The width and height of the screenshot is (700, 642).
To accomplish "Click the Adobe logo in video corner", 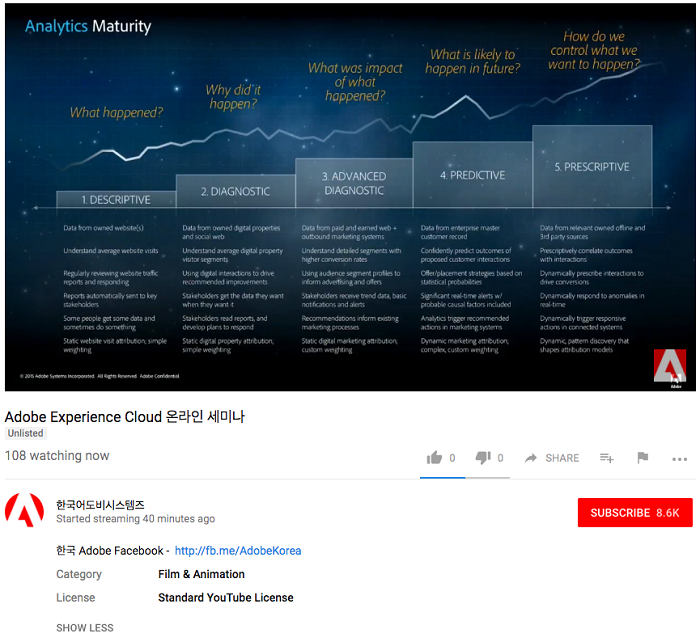I will click(x=670, y=367).
